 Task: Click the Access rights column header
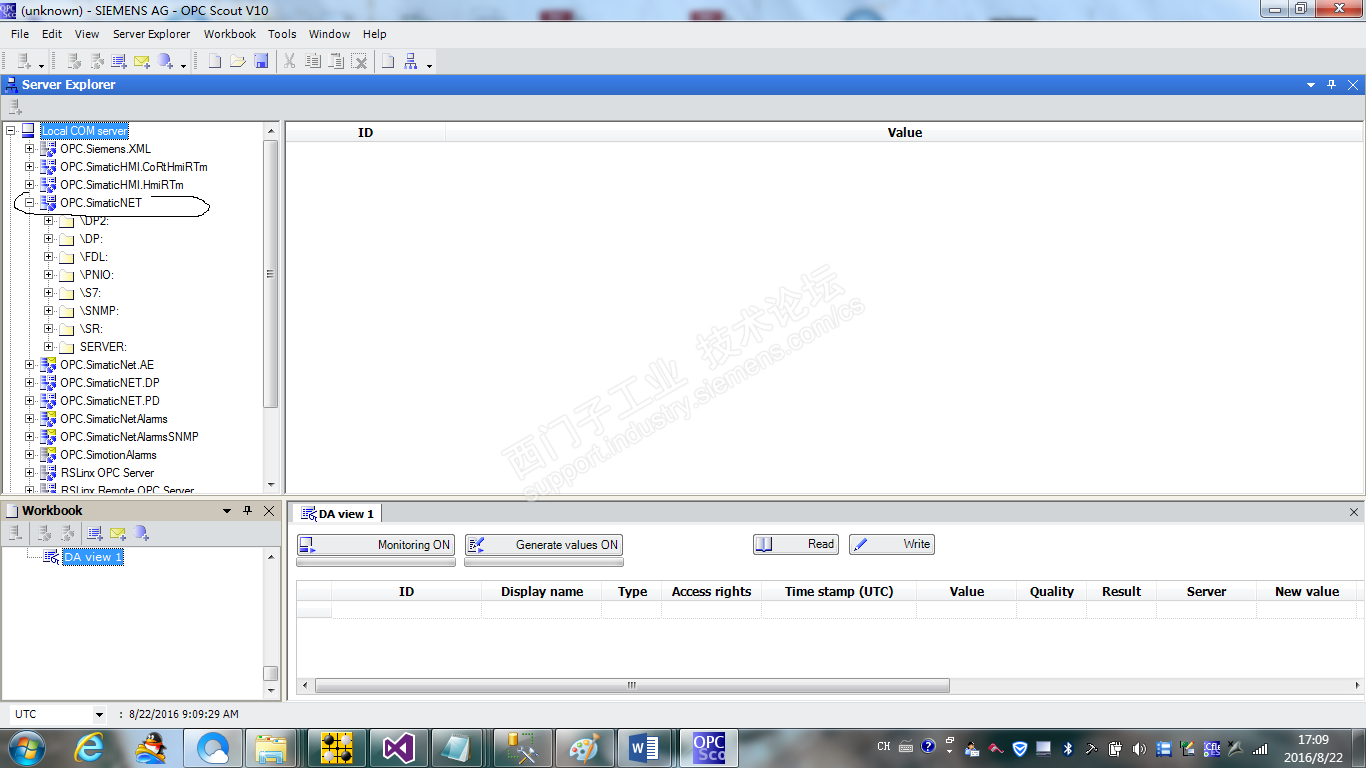pos(712,592)
